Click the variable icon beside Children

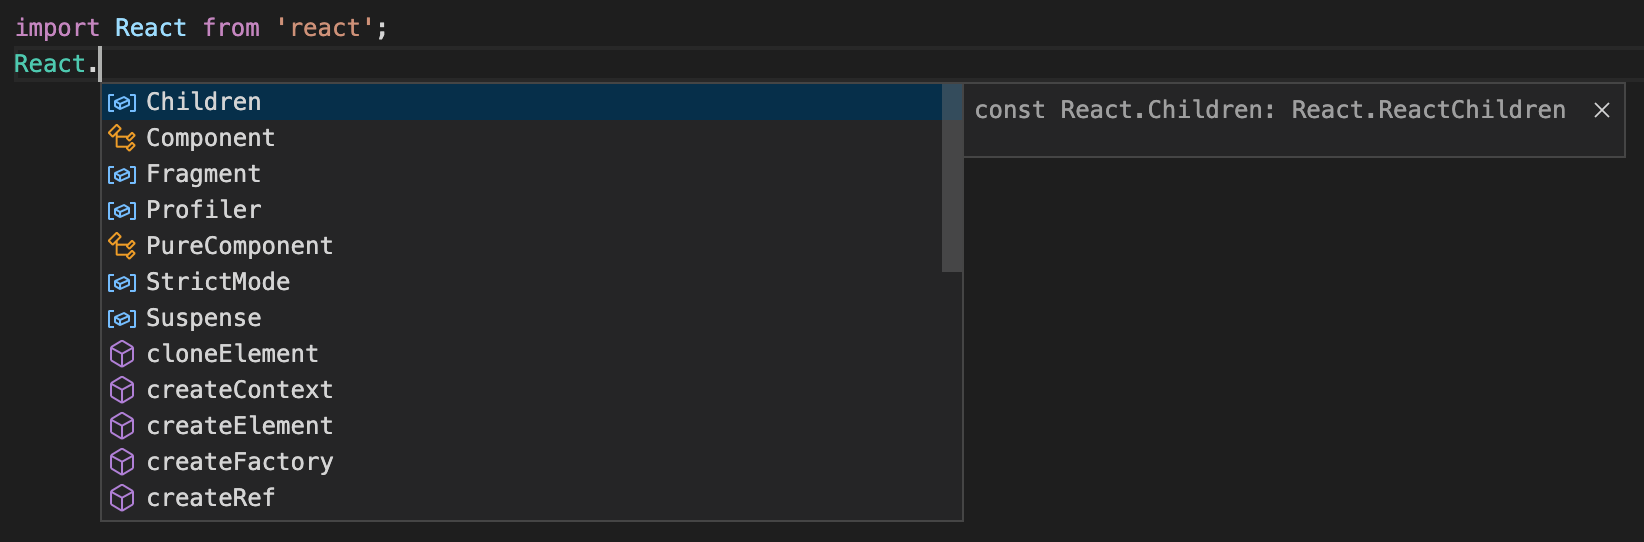click(x=122, y=102)
